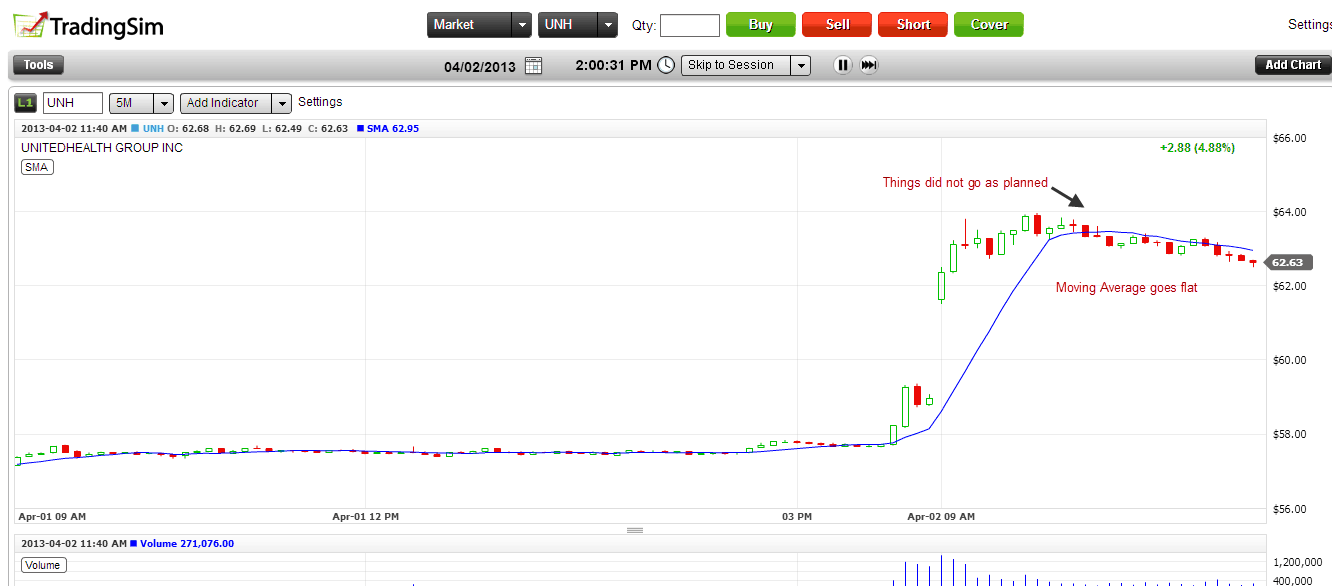Click the SMA indicator label on chart
Image resolution: width=1332 pixels, height=586 pixels.
37,167
